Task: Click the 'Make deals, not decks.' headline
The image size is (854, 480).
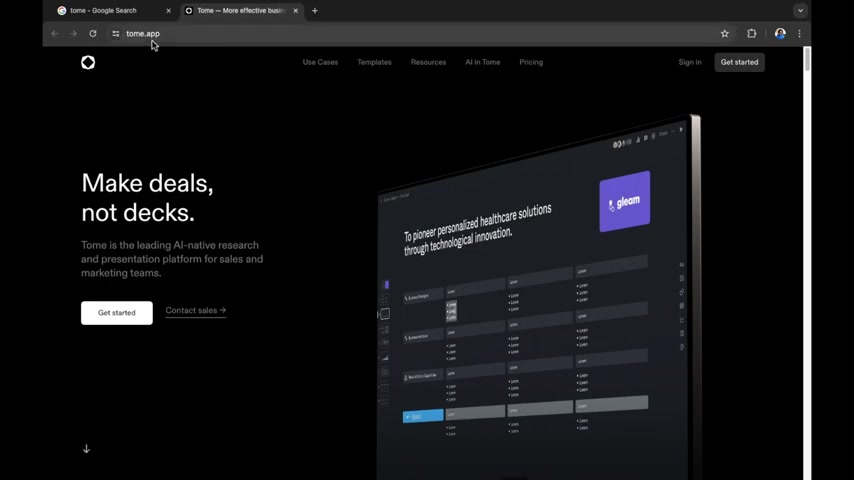Action: 147,198
